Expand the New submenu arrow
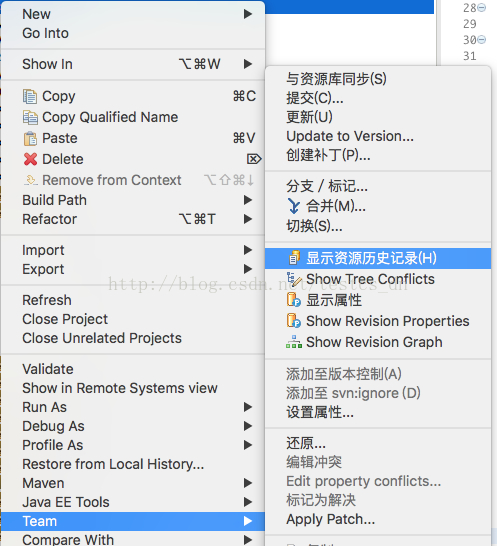The width and height of the screenshot is (497, 546). click(x=248, y=14)
